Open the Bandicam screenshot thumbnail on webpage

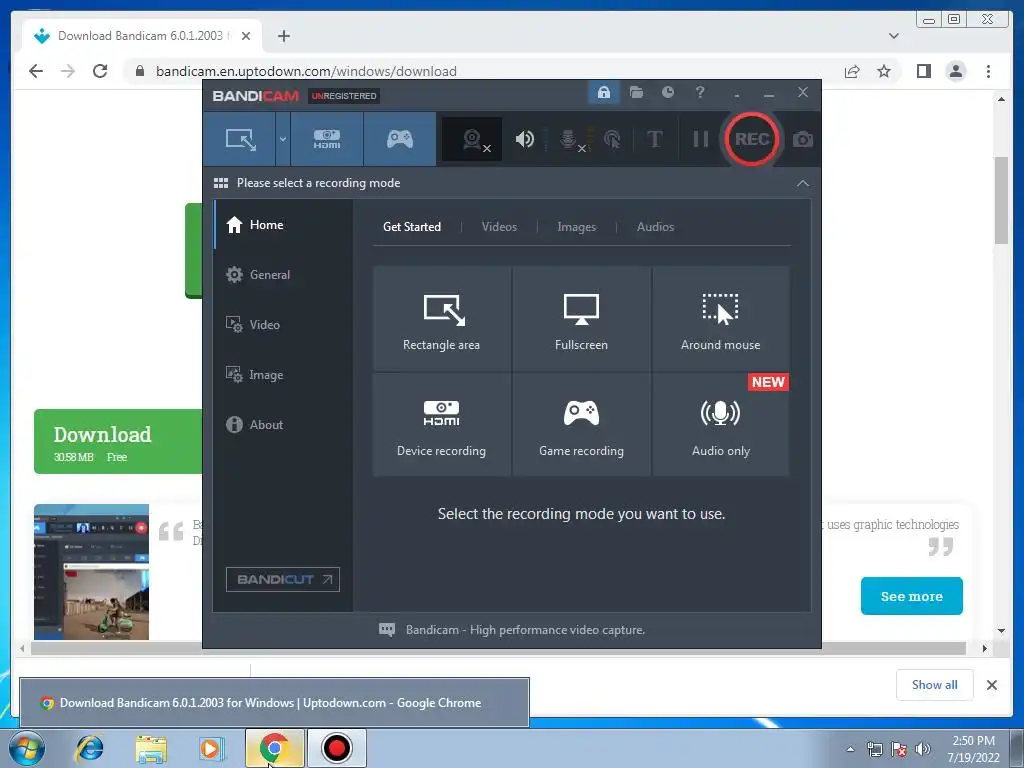click(x=91, y=572)
